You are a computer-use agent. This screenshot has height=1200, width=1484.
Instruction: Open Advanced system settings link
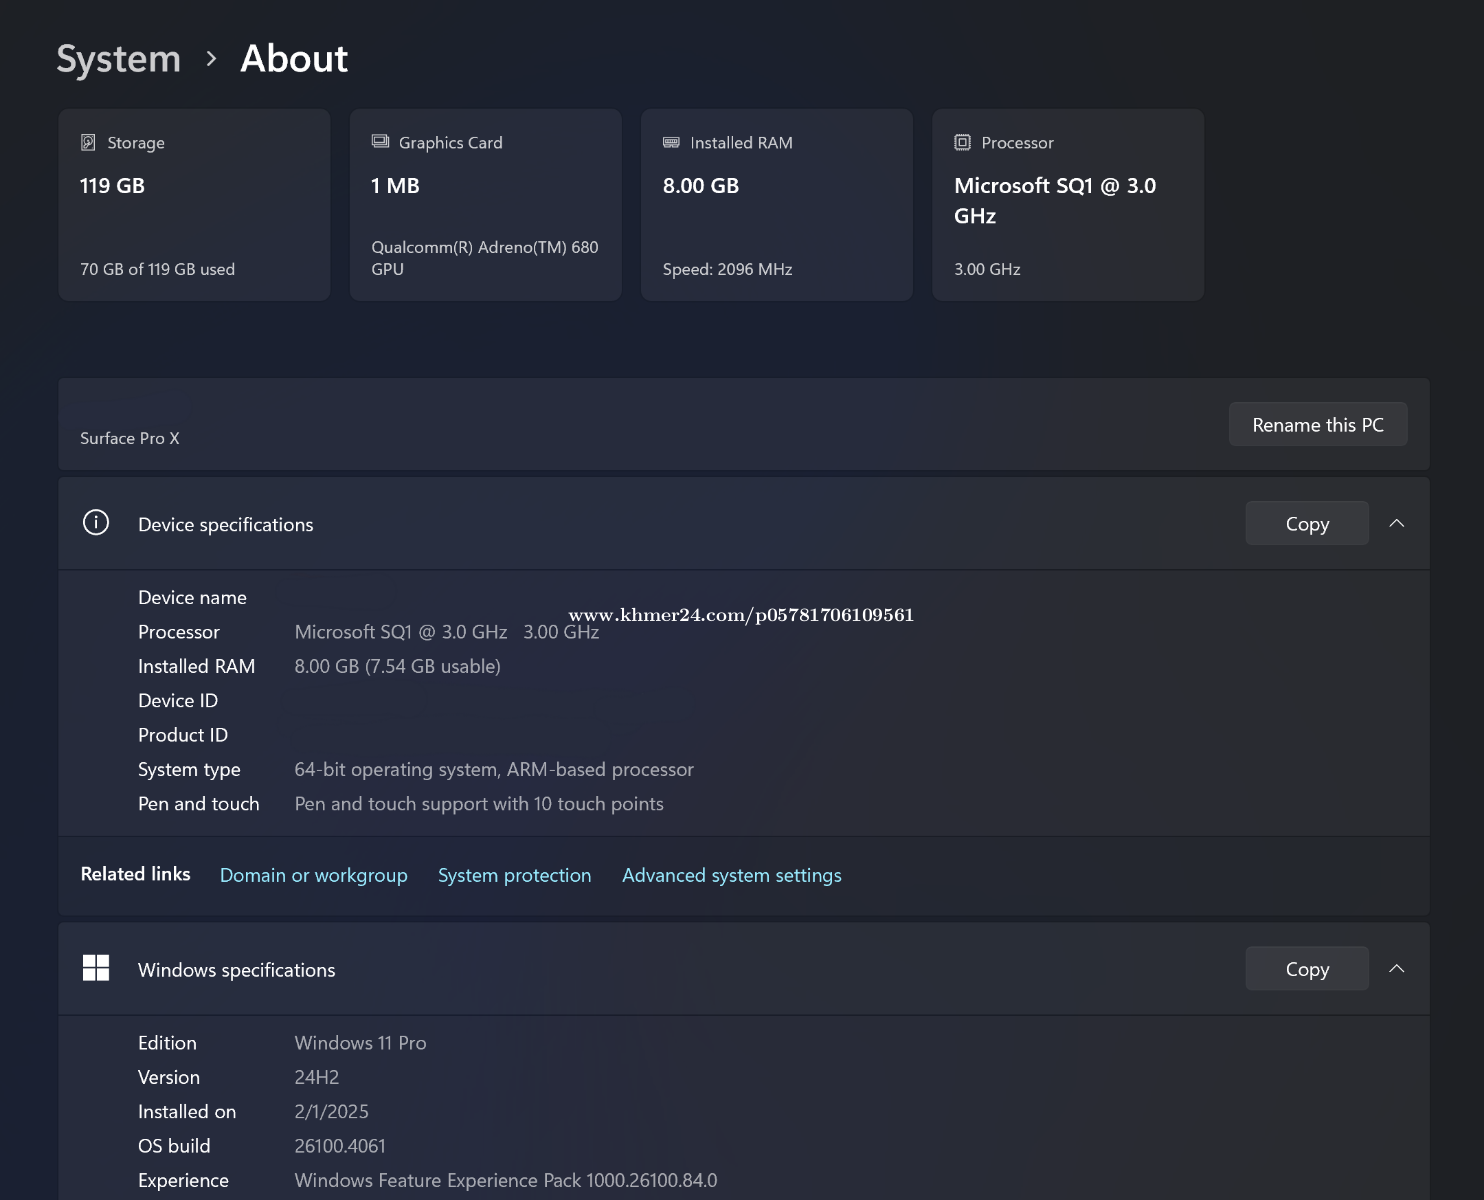(x=732, y=875)
